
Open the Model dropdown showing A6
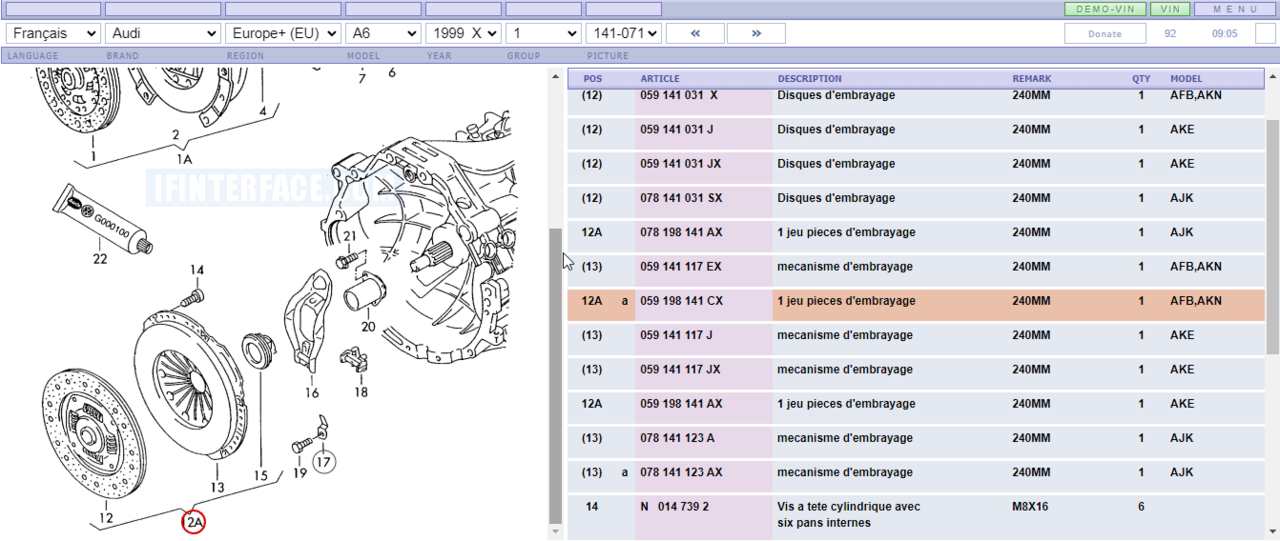tap(383, 33)
